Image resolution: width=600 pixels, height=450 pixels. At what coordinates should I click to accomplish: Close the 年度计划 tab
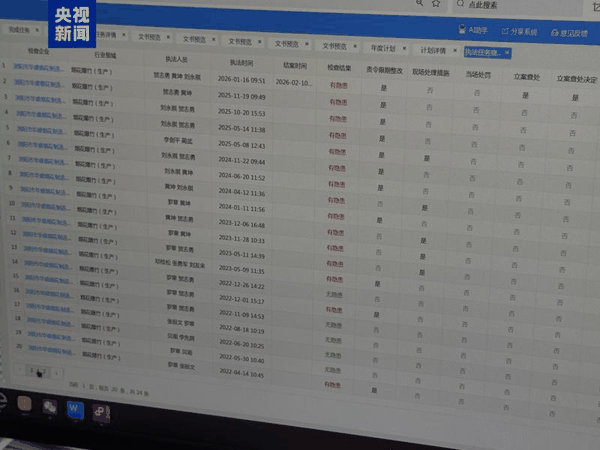click(x=404, y=49)
